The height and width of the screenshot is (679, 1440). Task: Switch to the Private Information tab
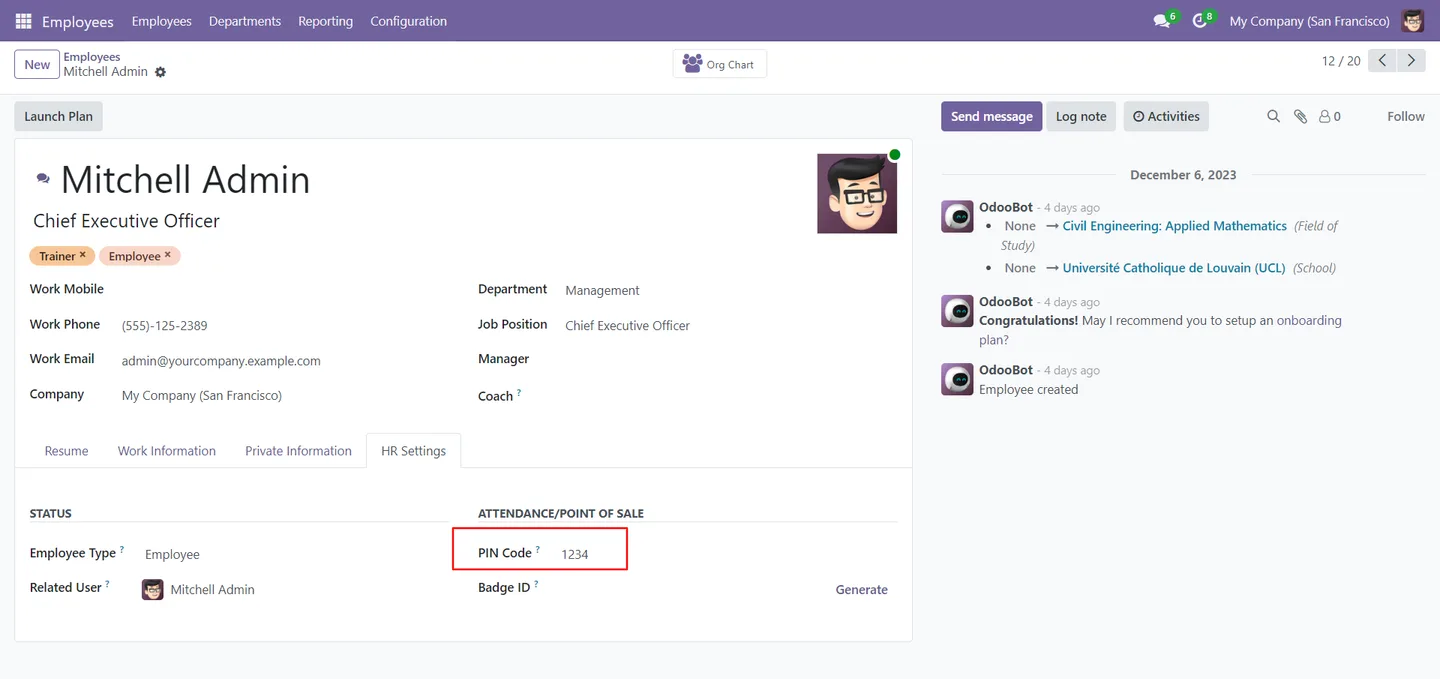click(x=298, y=451)
